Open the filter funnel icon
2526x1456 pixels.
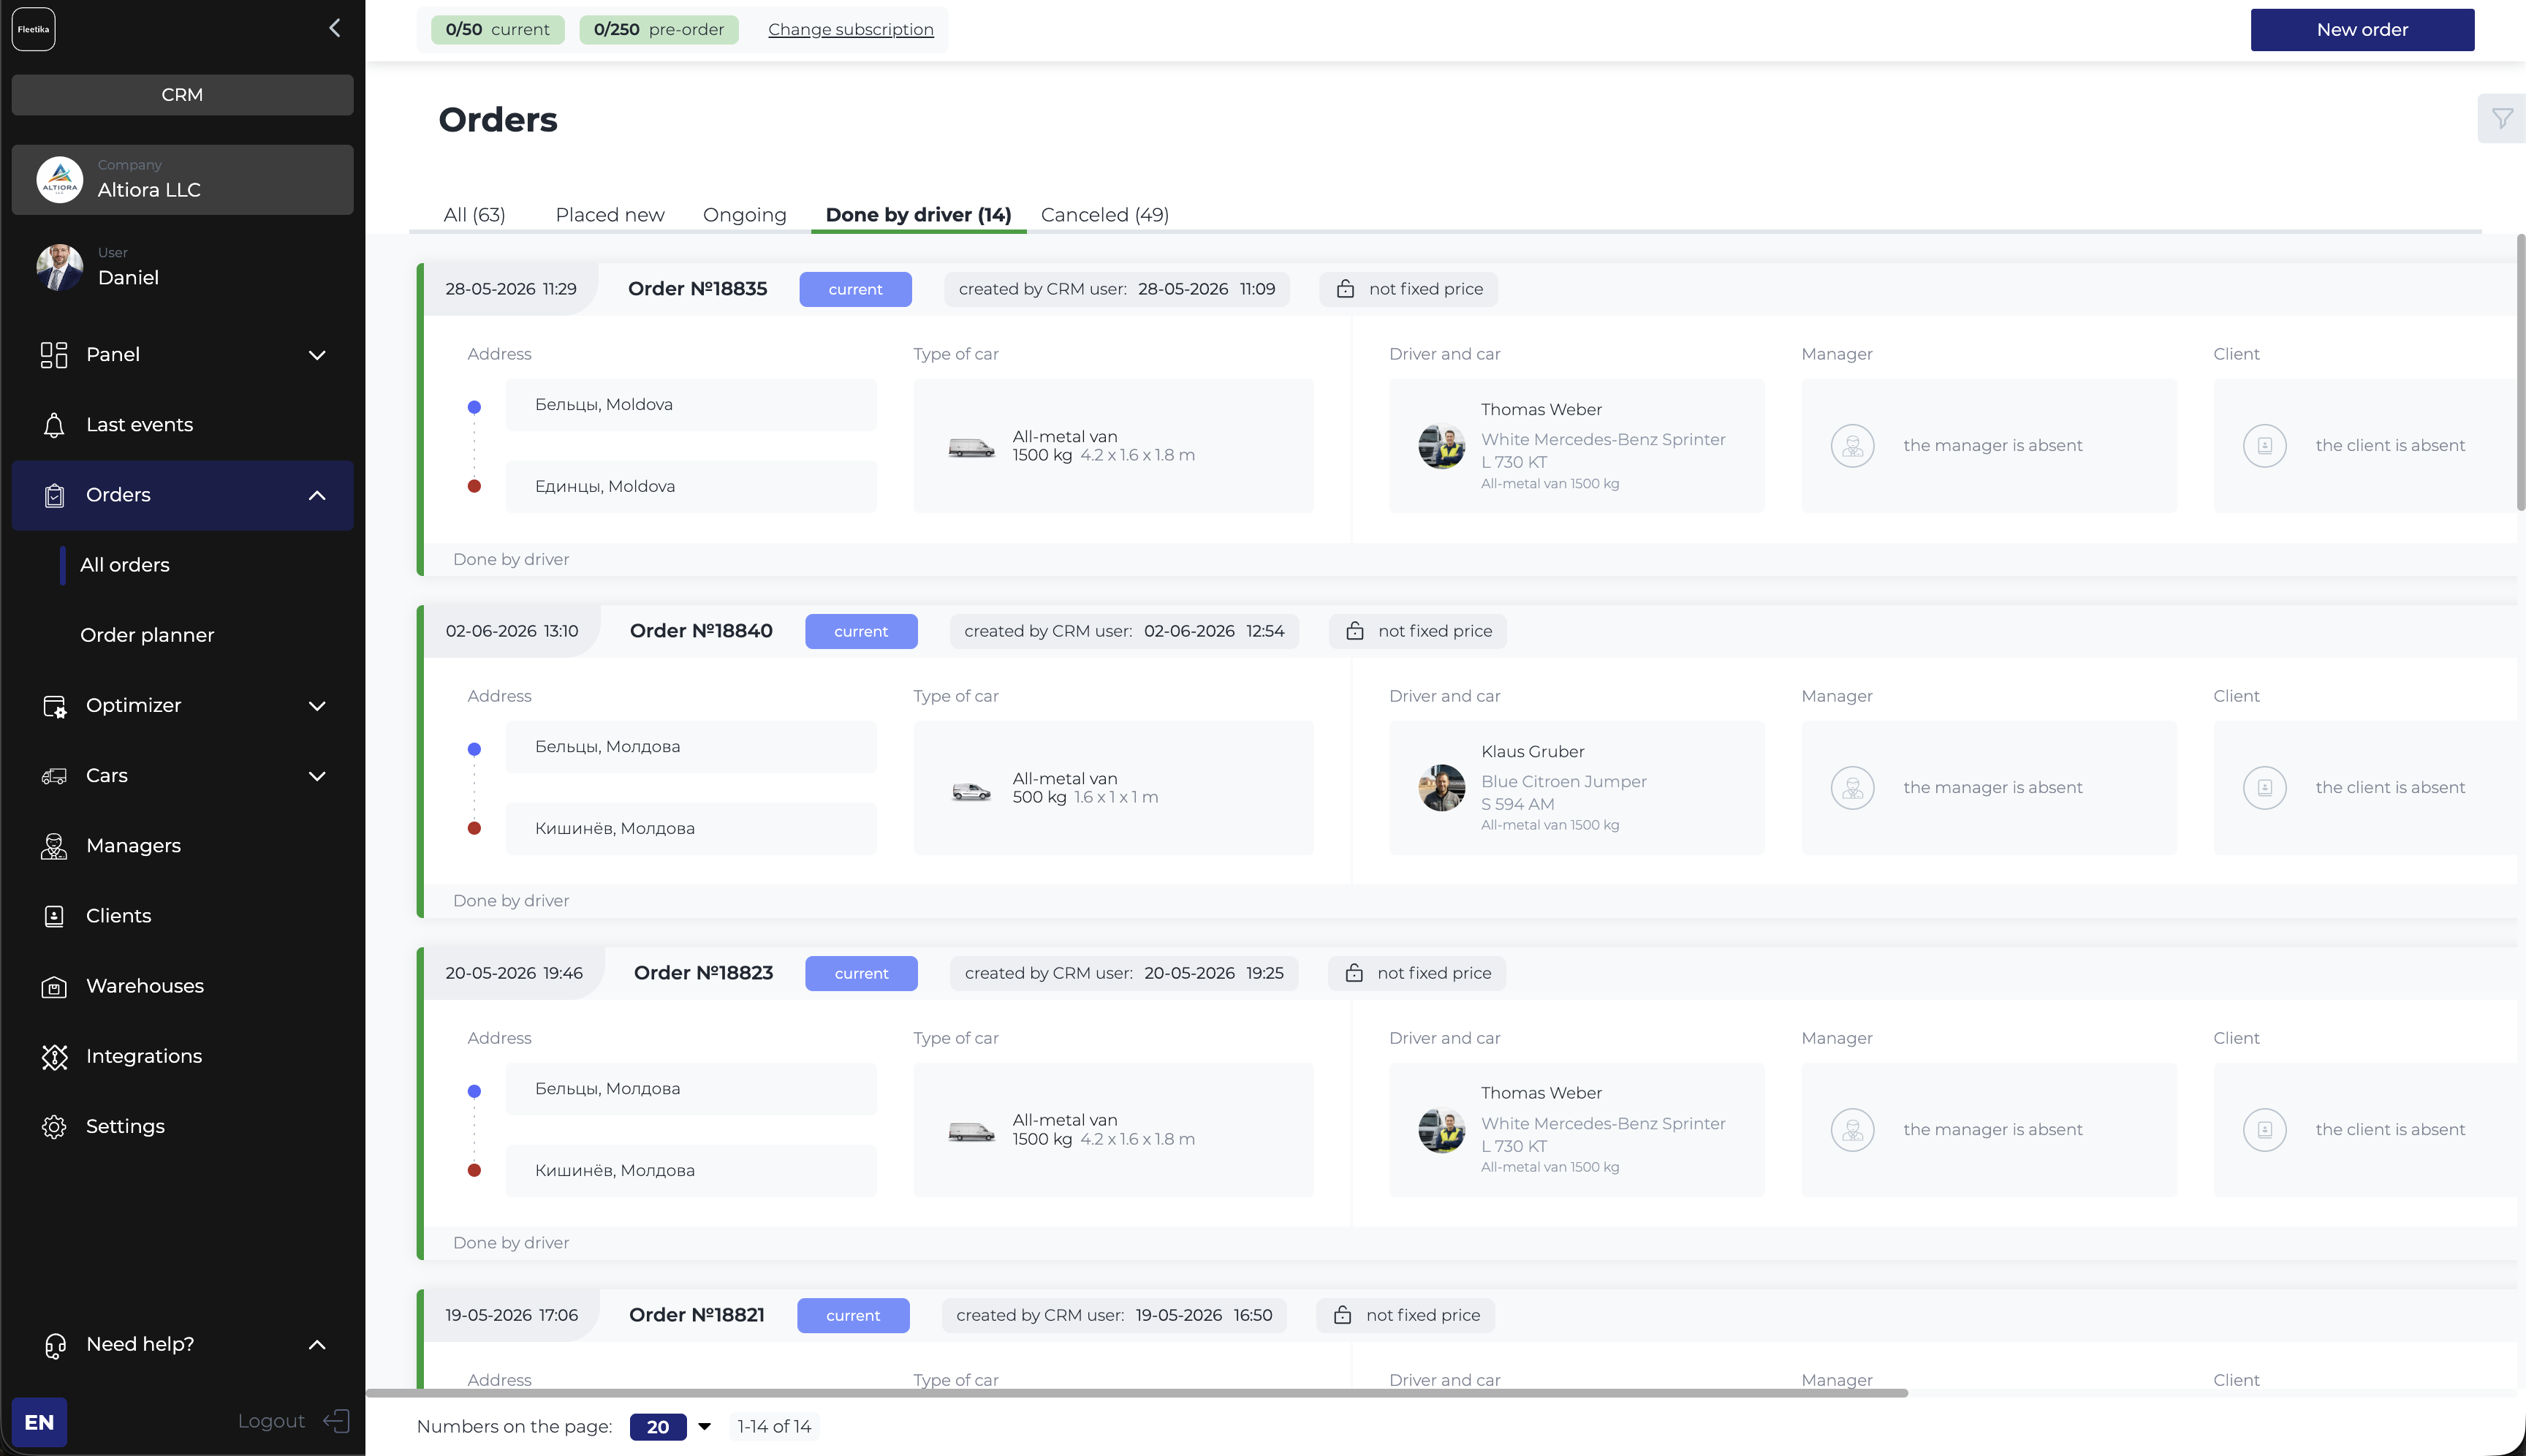pos(2502,119)
